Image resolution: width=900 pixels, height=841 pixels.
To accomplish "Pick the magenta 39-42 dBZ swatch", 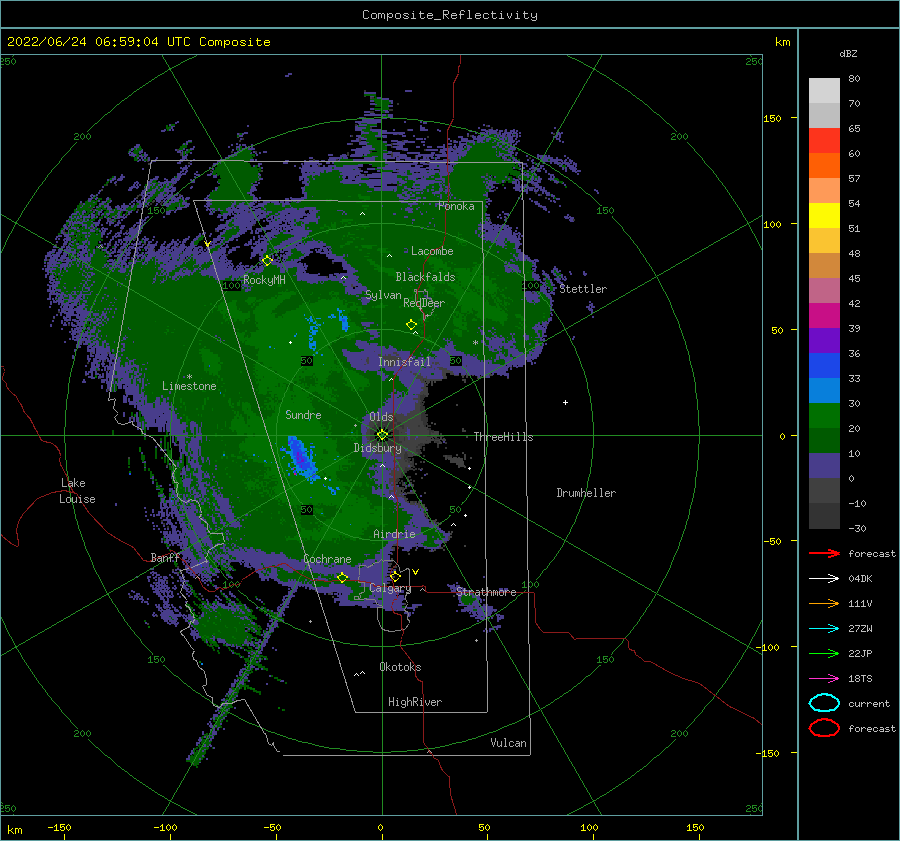I will click(x=824, y=316).
